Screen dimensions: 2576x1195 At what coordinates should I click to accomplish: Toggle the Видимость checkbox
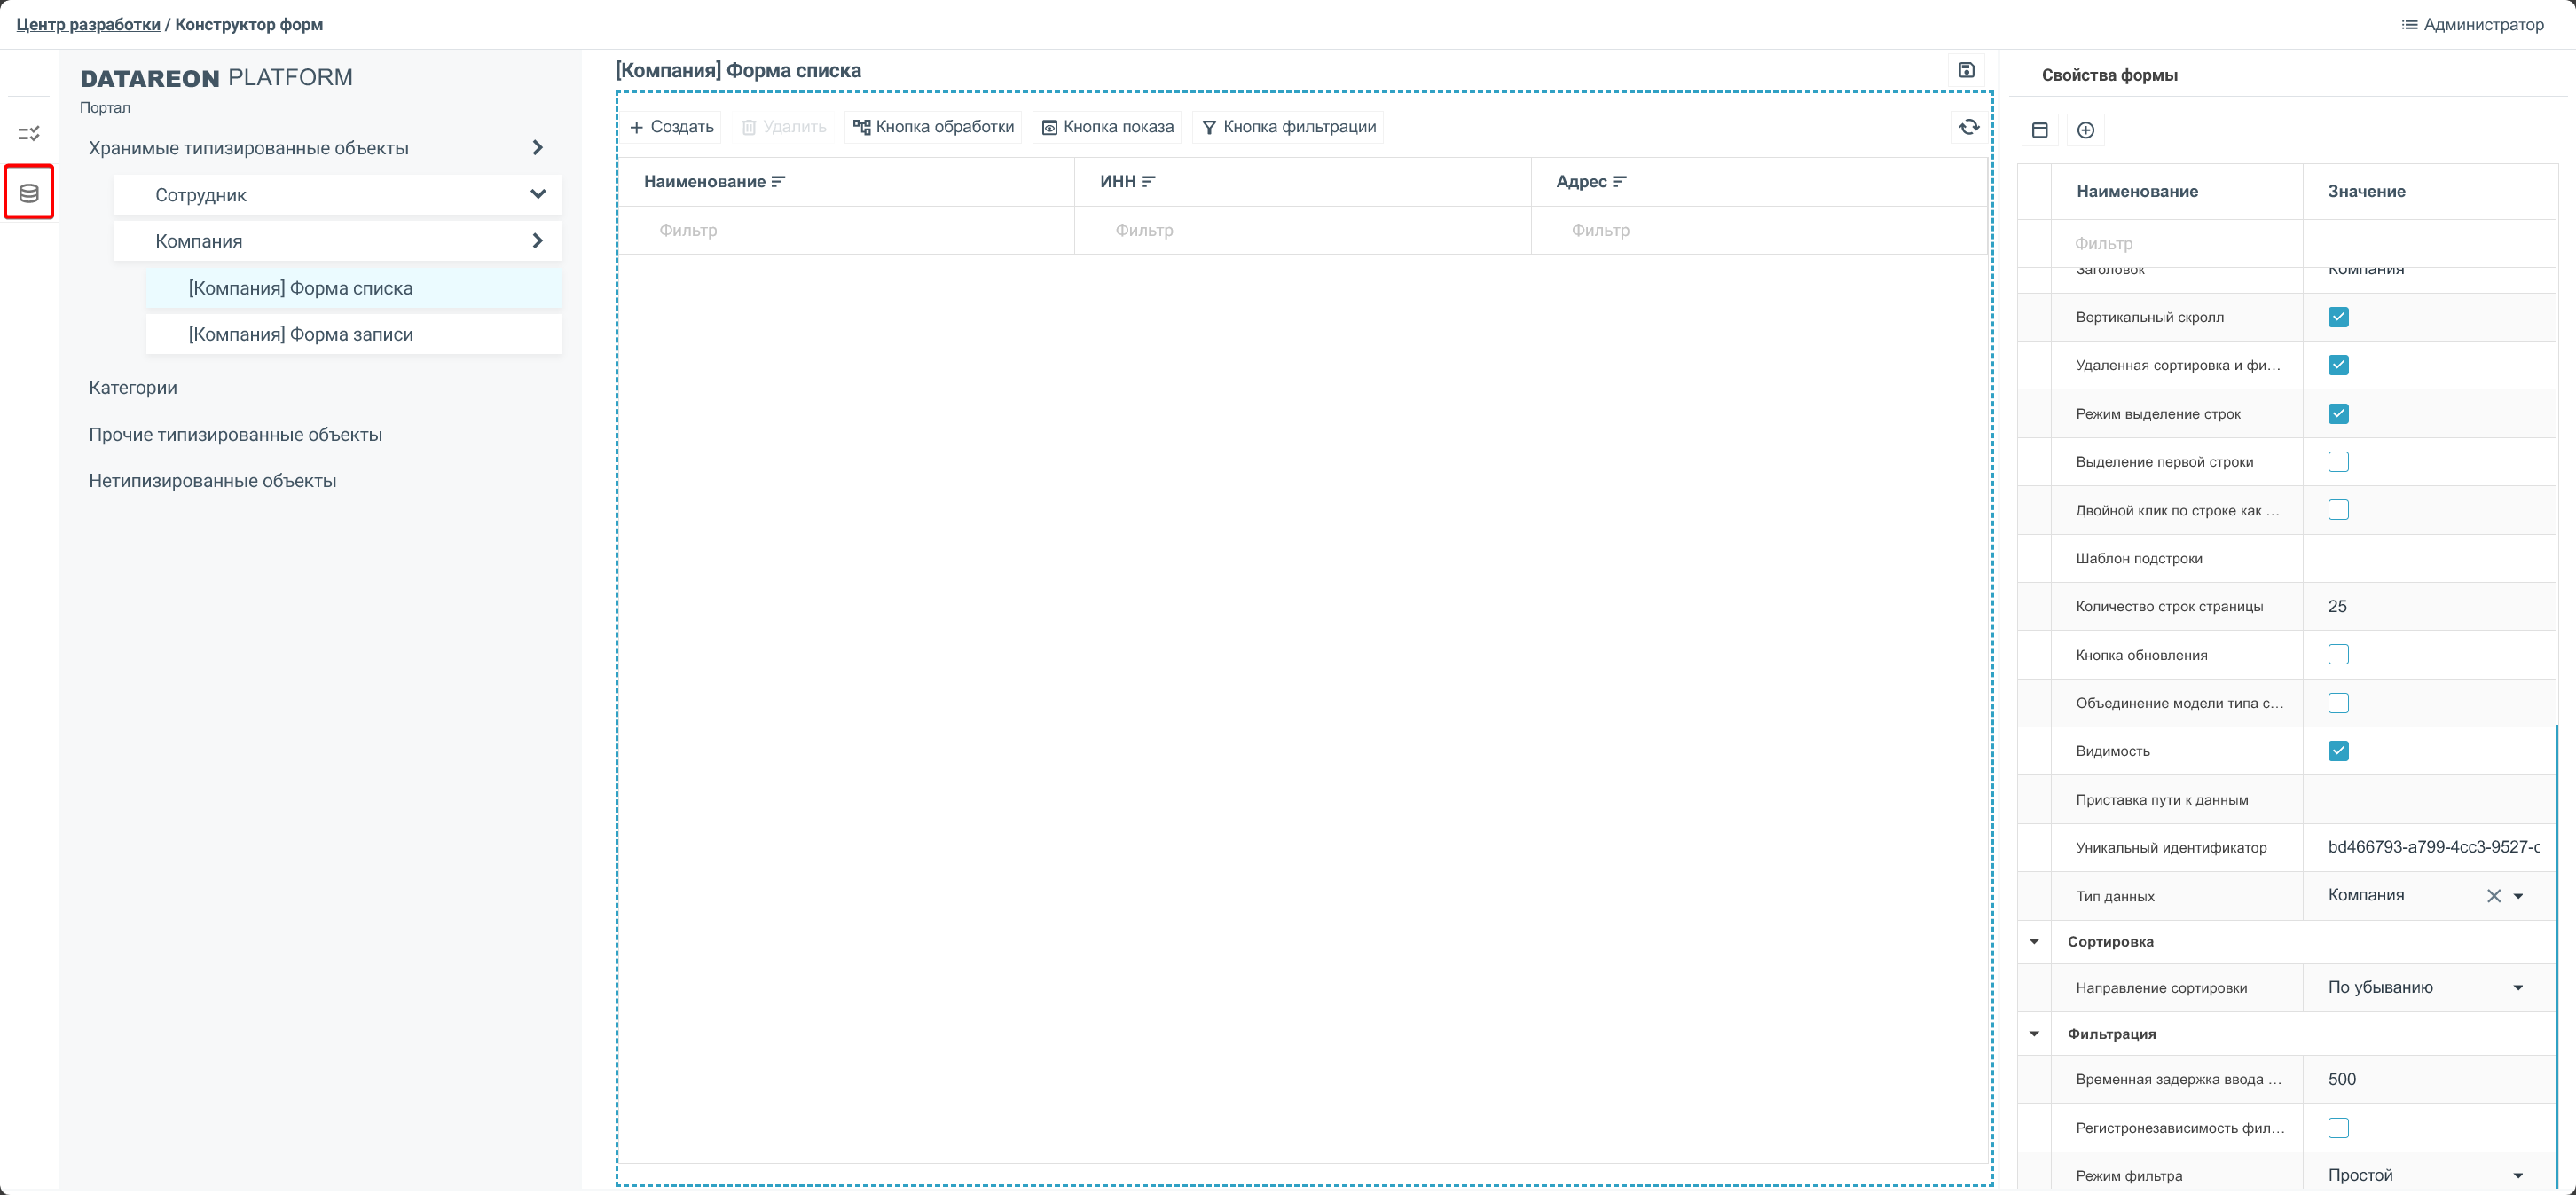2337,751
